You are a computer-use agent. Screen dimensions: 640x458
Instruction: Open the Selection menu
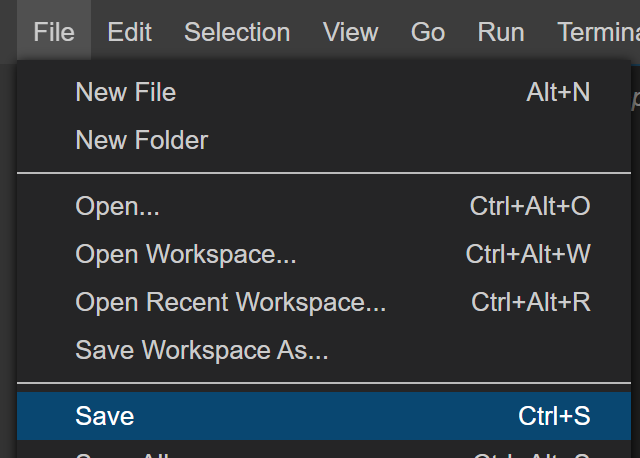237,32
